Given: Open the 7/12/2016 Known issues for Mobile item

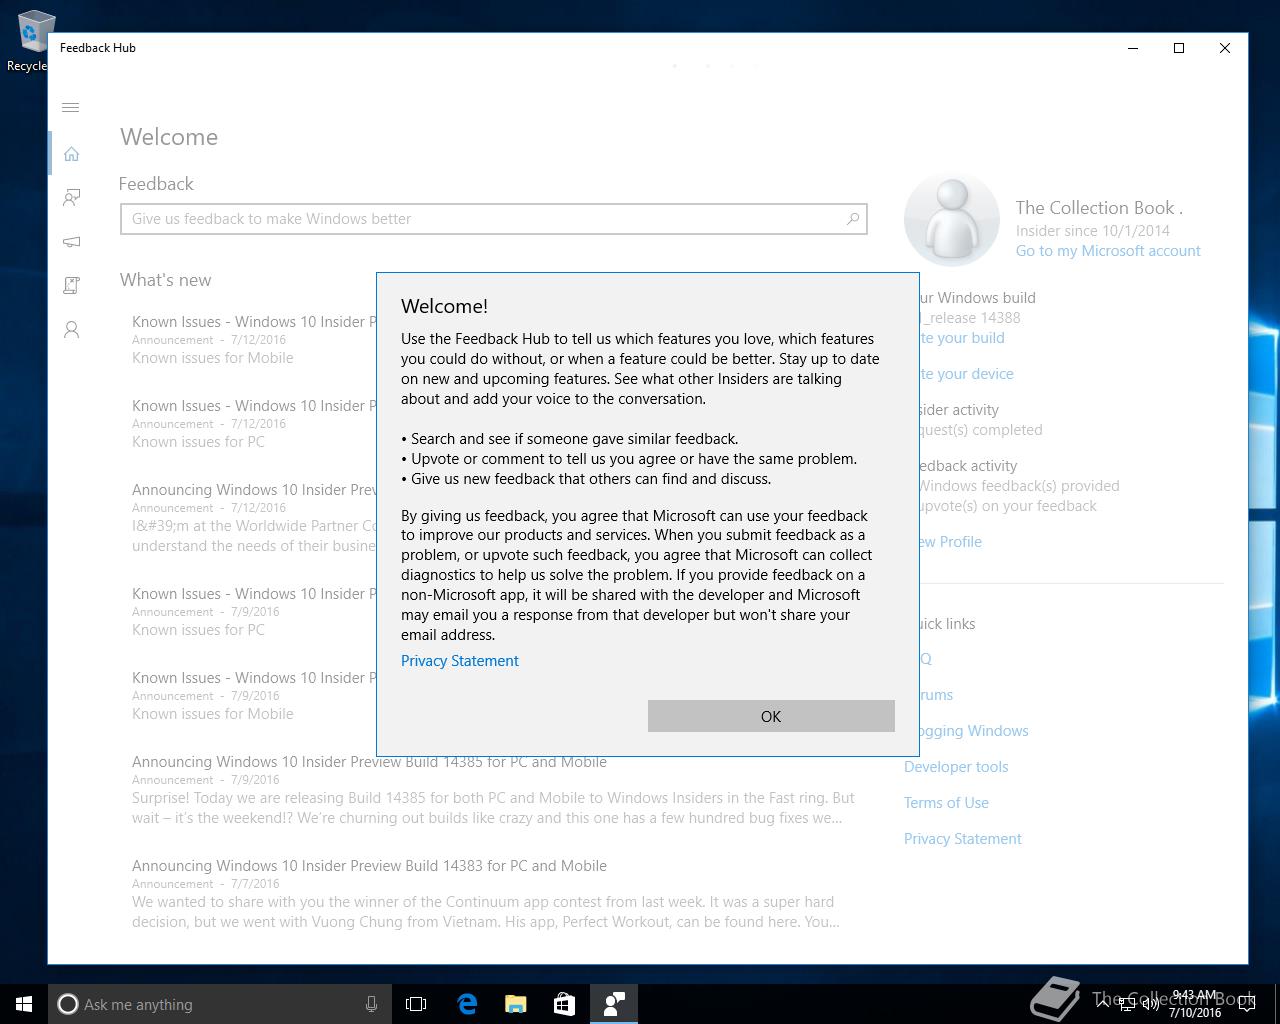Looking at the screenshot, I should click(x=254, y=340).
